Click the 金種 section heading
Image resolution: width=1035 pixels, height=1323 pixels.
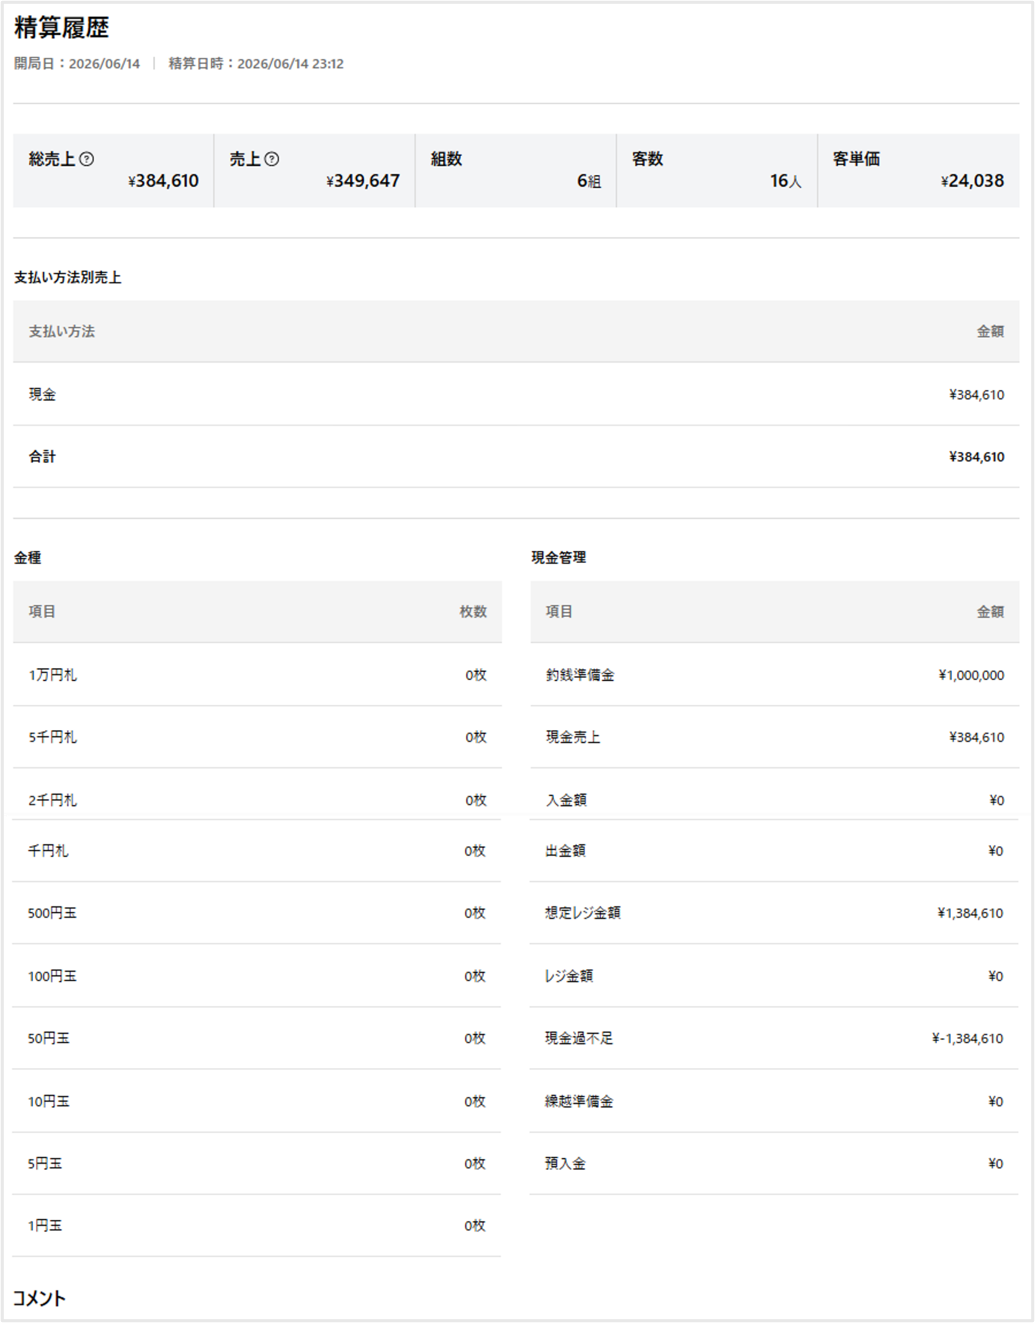28,558
